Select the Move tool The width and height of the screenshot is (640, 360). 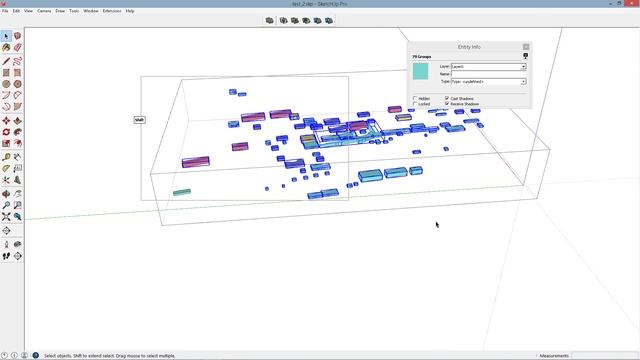point(6,121)
